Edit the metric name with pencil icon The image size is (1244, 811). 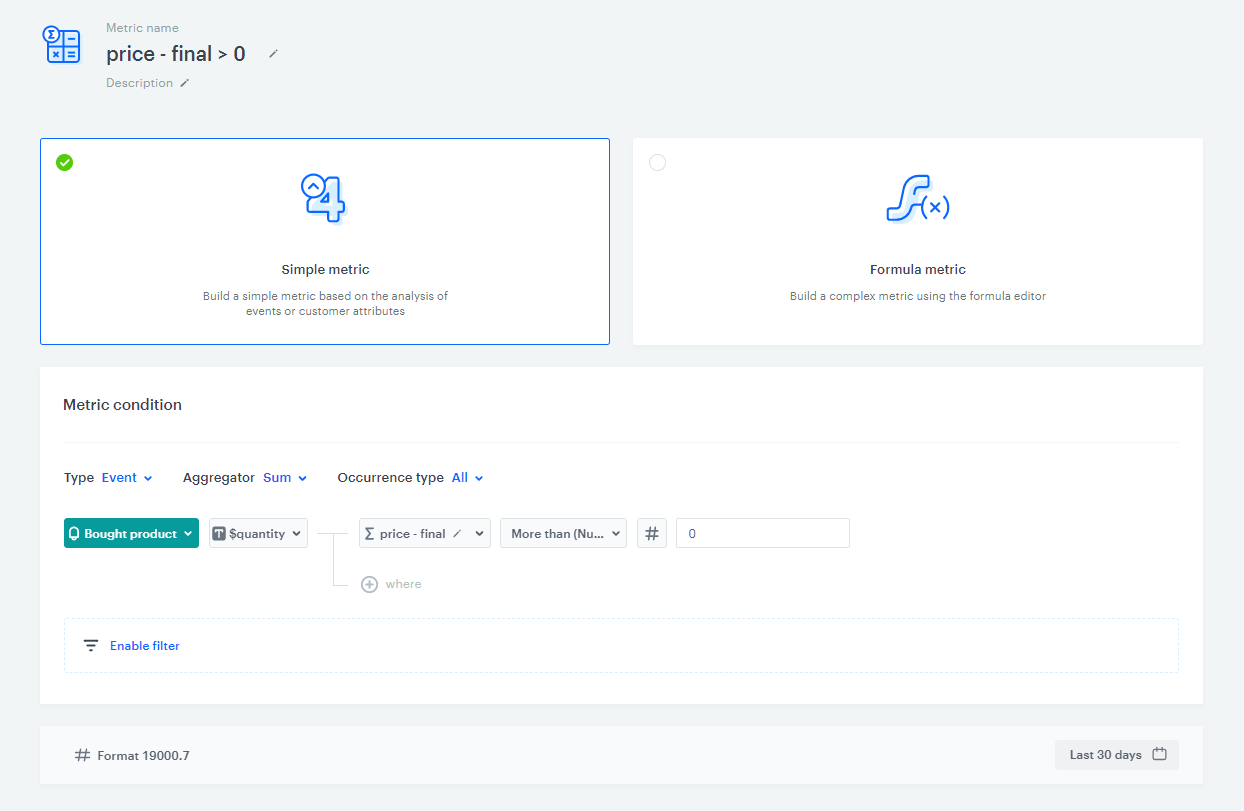point(273,54)
